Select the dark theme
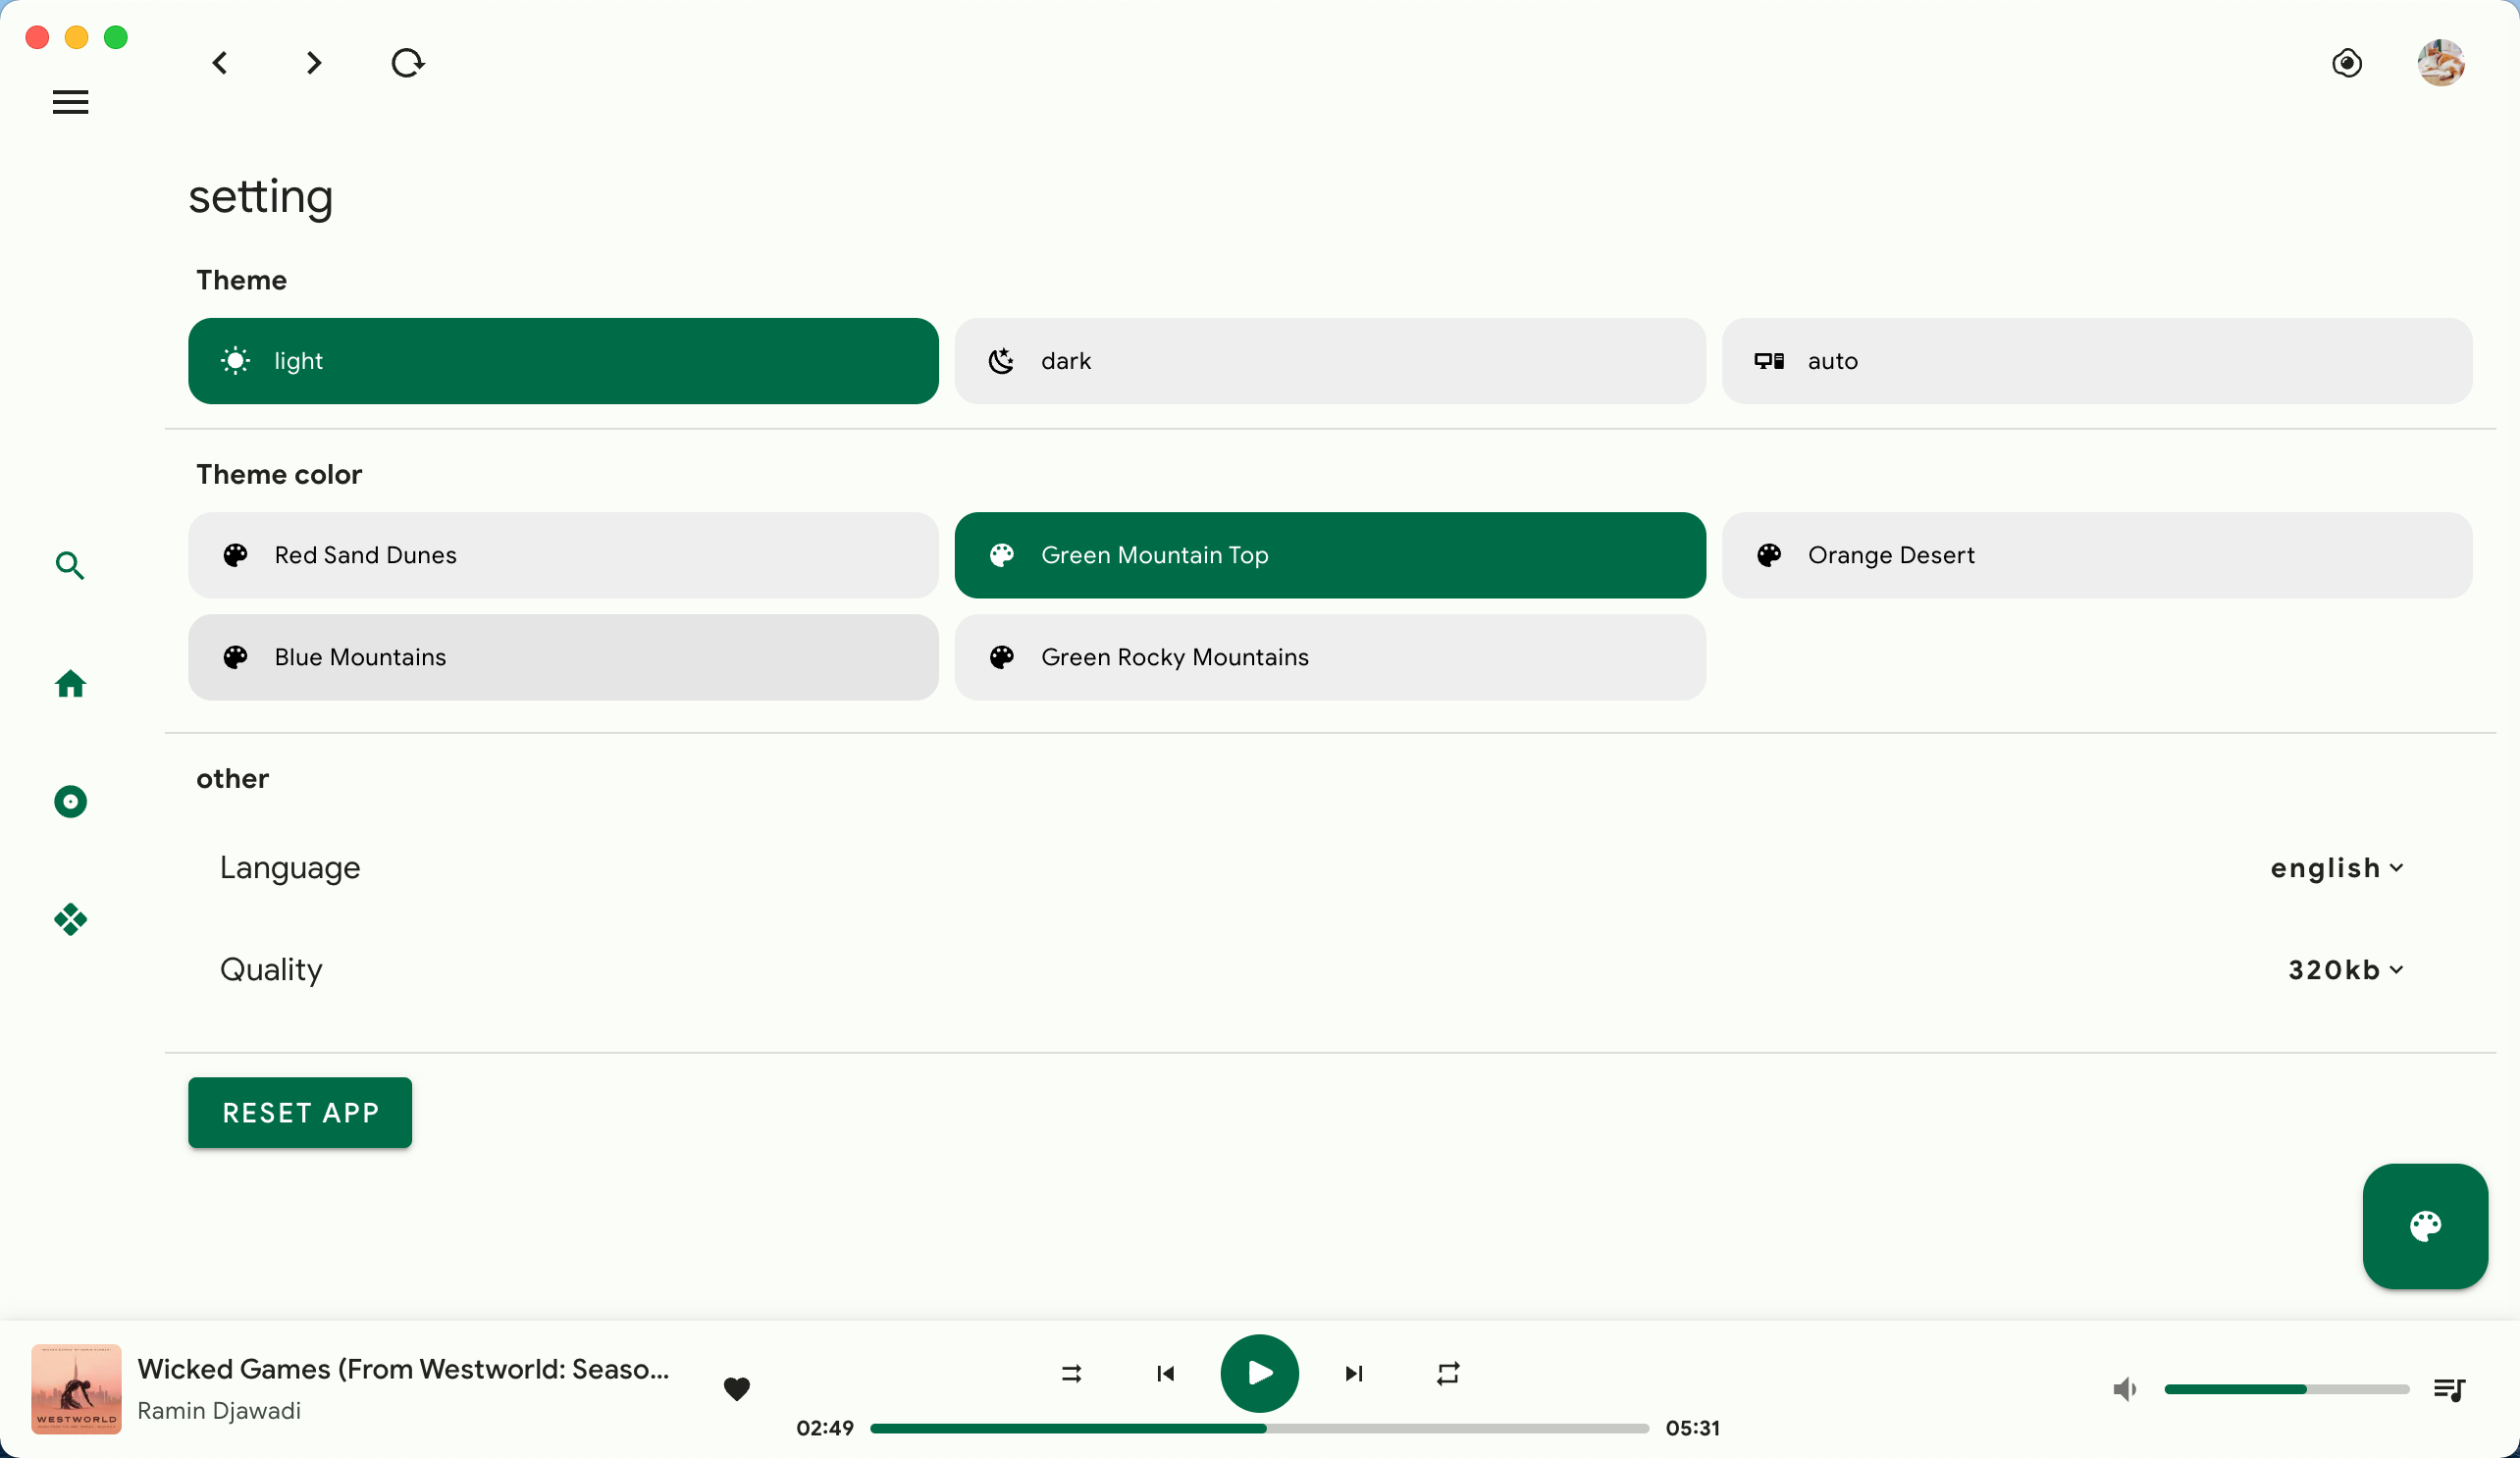 pos(1330,361)
